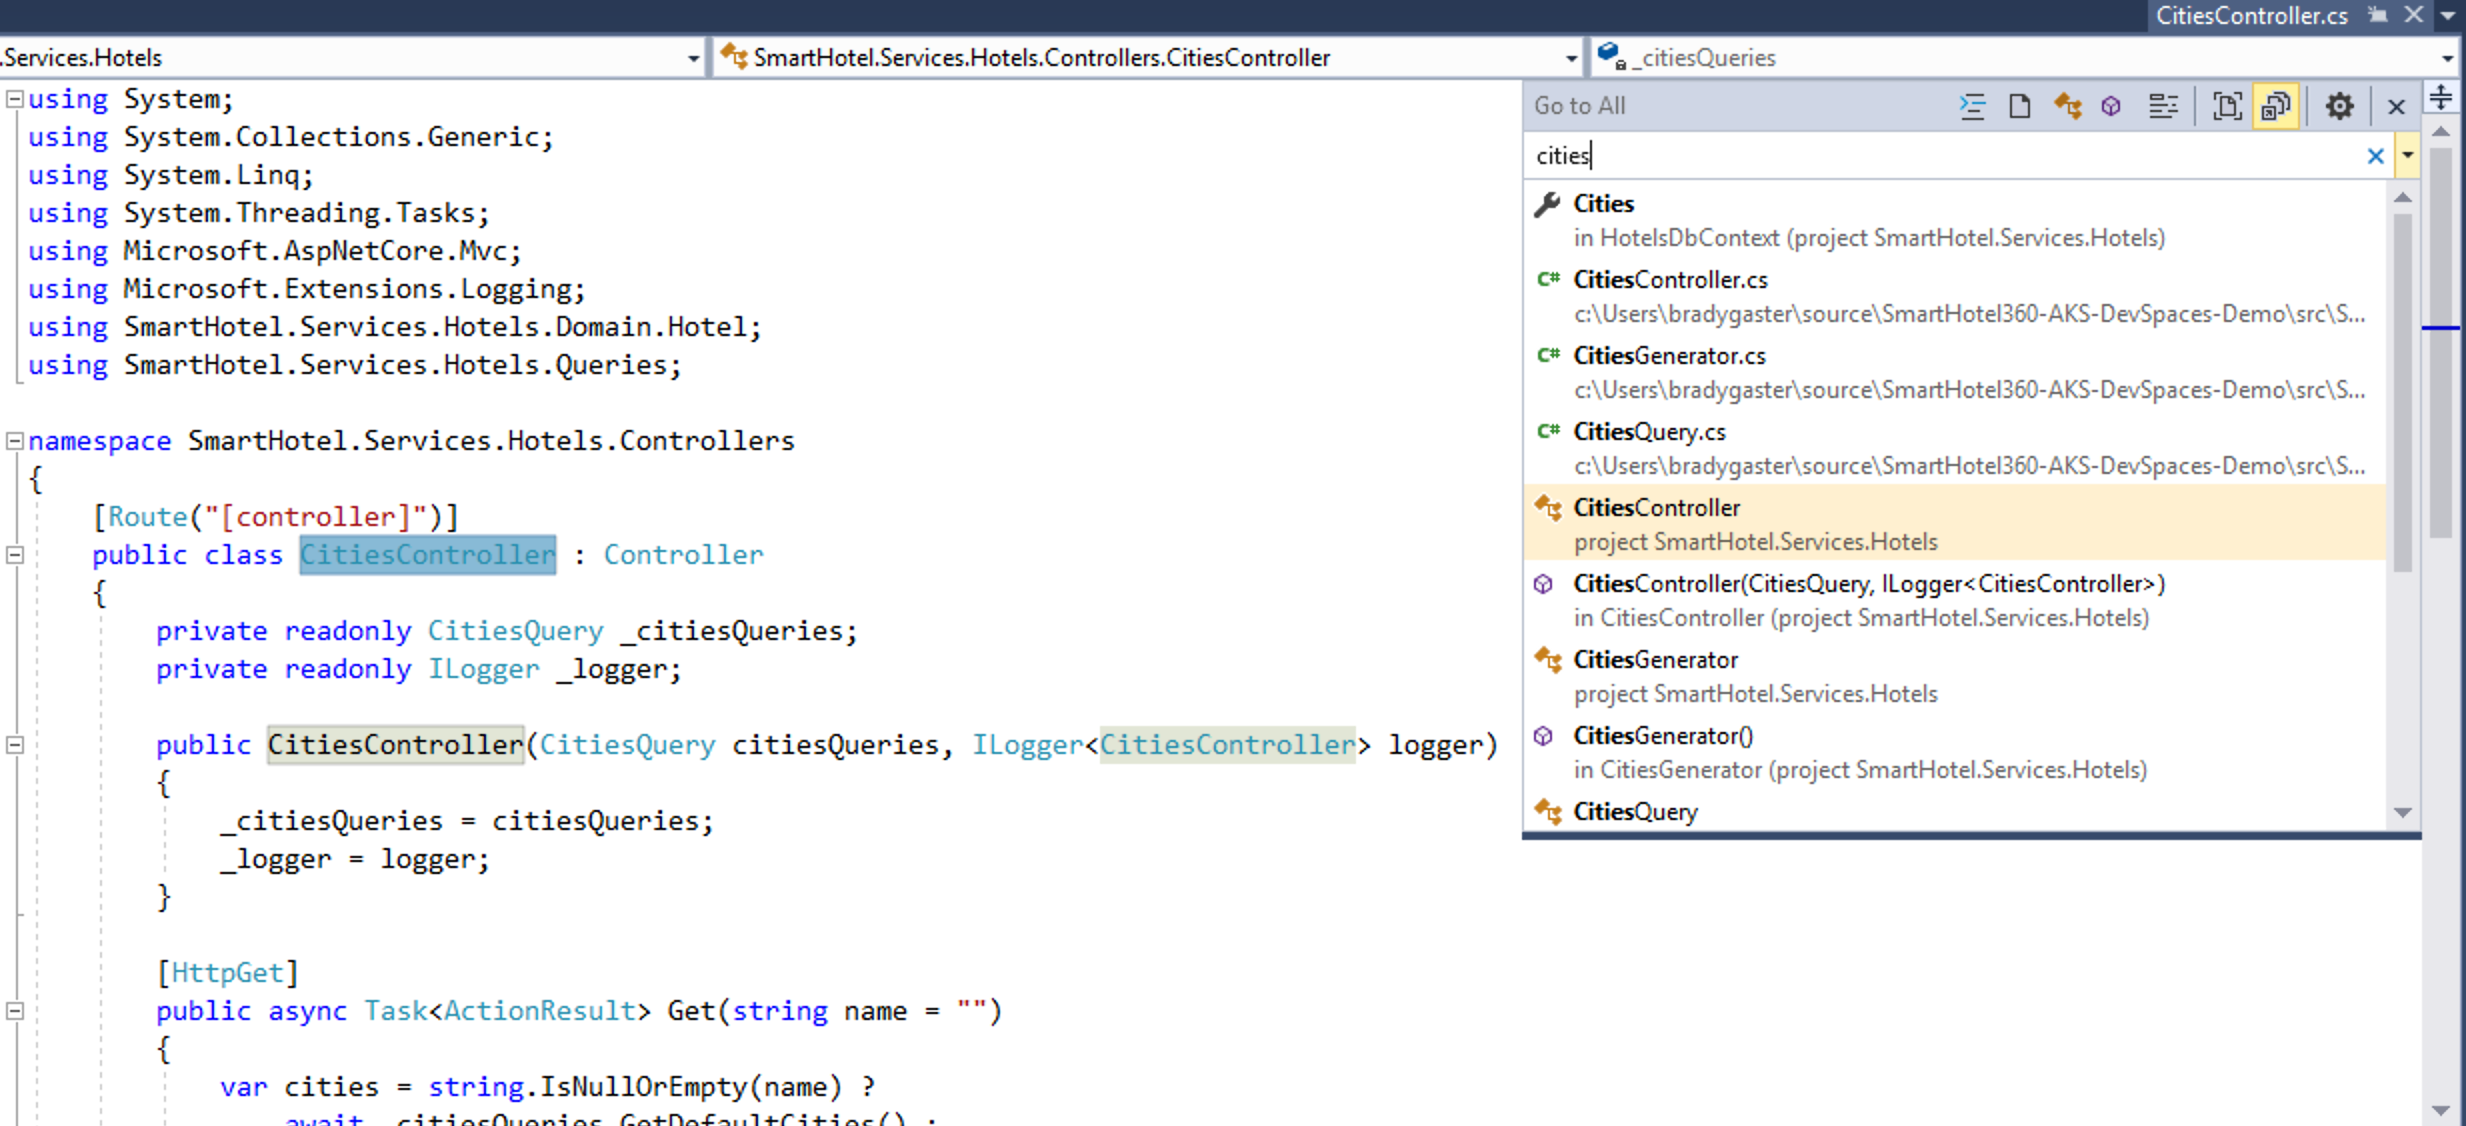The image size is (2466, 1126).
Task: Select the filter by members icon
Action: coord(2161,107)
